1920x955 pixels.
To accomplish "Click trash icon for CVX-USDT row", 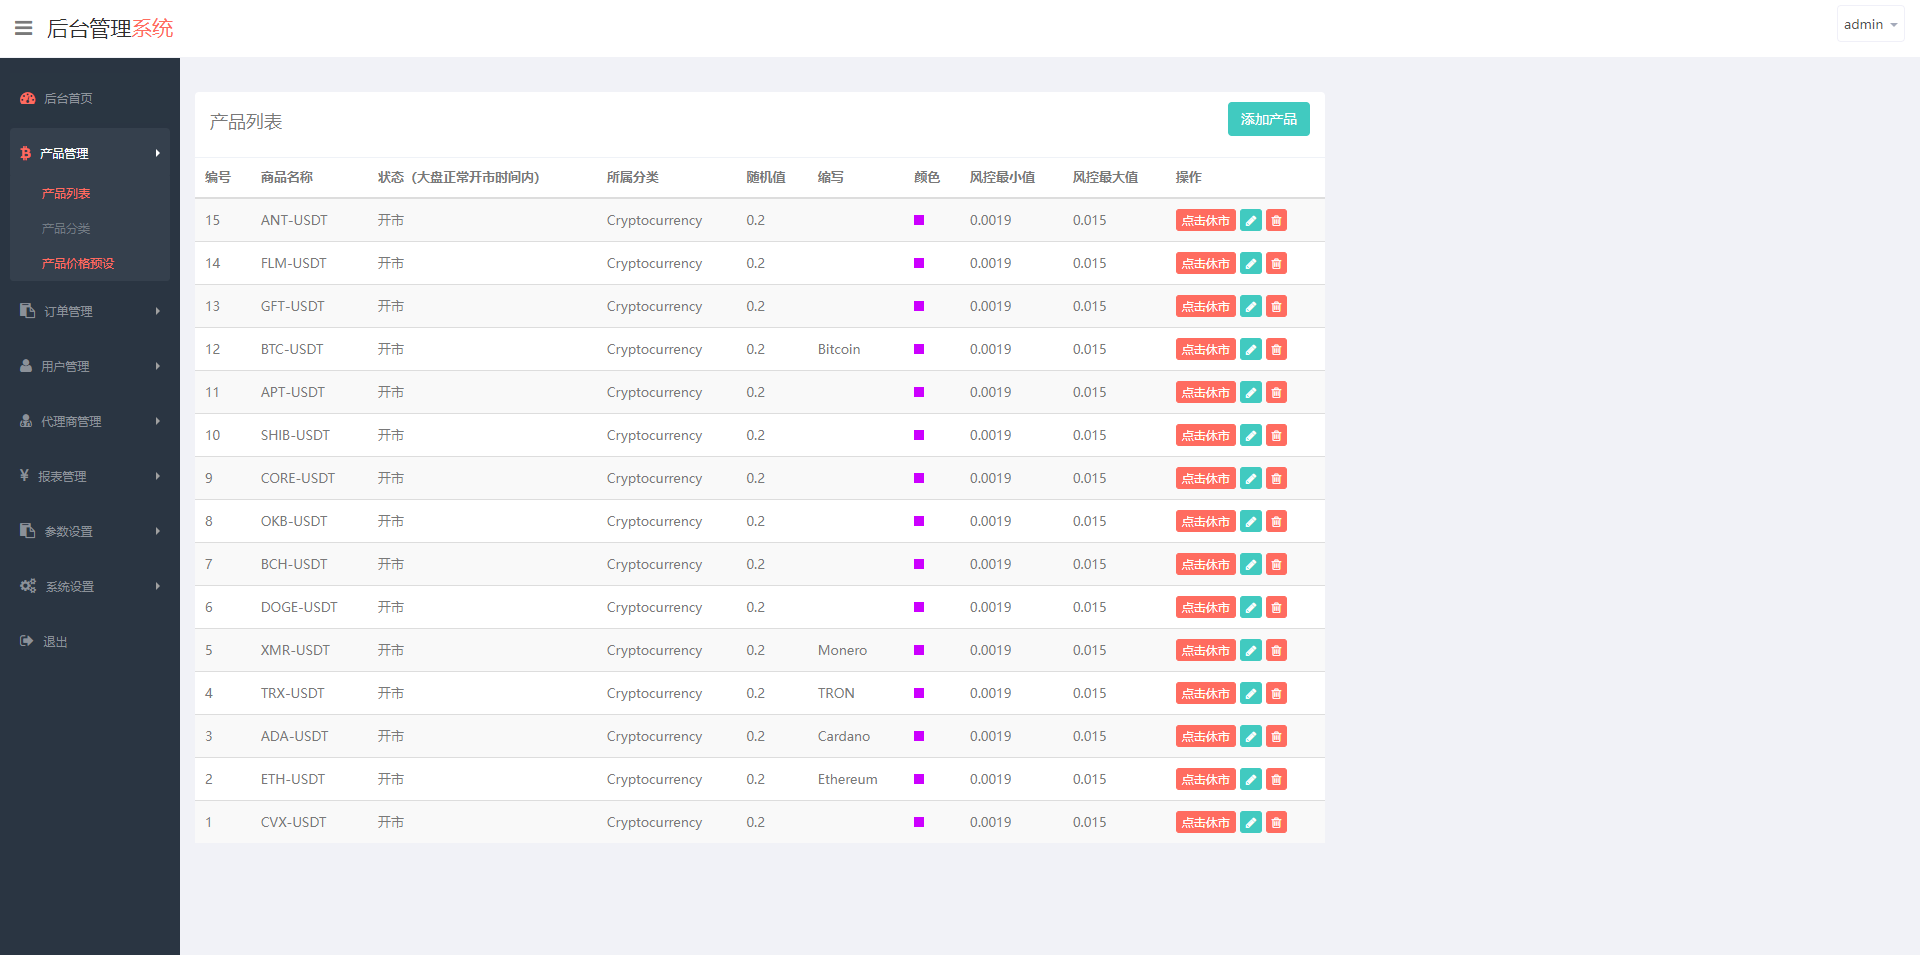I will click(x=1276, y=822).
